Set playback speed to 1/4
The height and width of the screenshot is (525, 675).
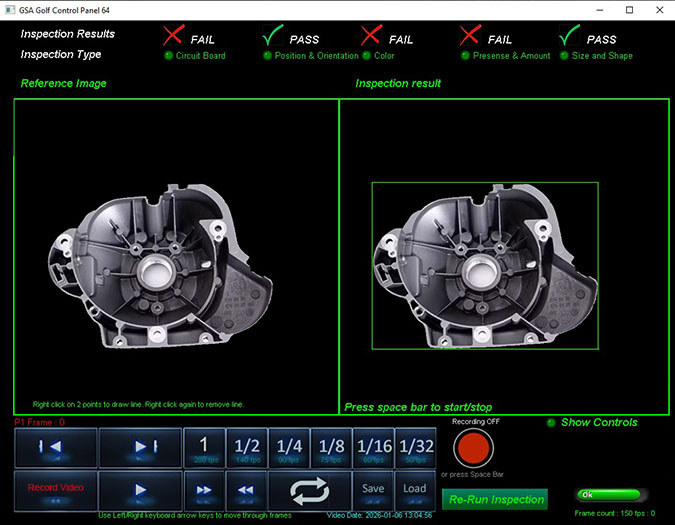tap(289, 447)
